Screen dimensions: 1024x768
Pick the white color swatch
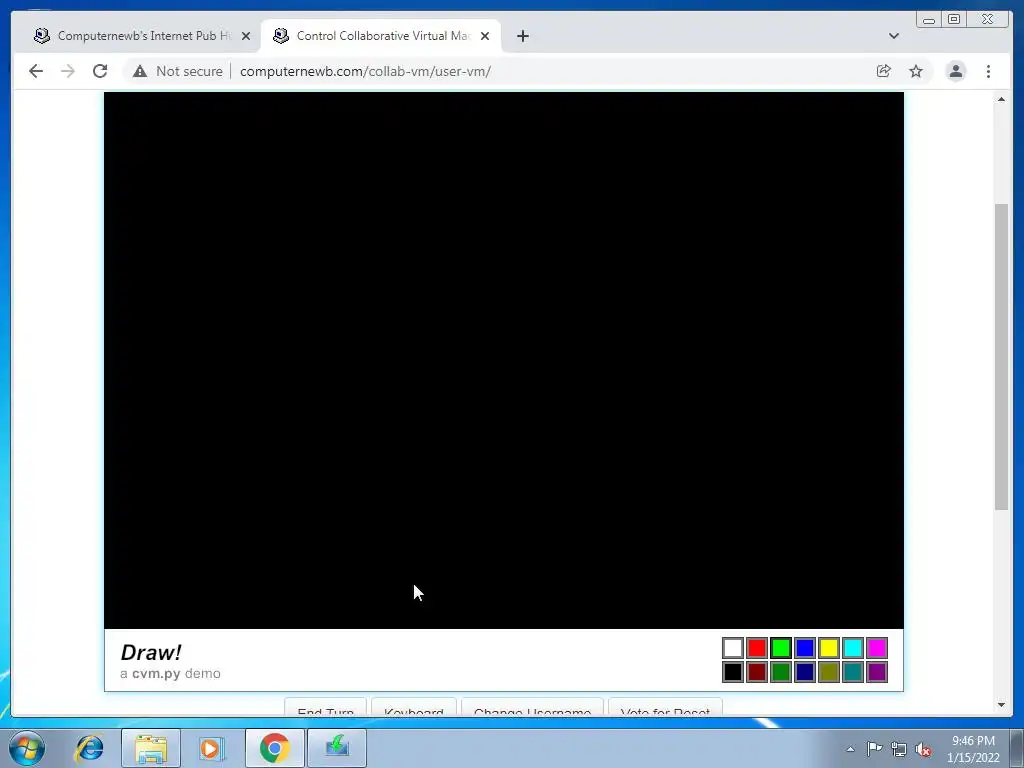tap(733, 648)
